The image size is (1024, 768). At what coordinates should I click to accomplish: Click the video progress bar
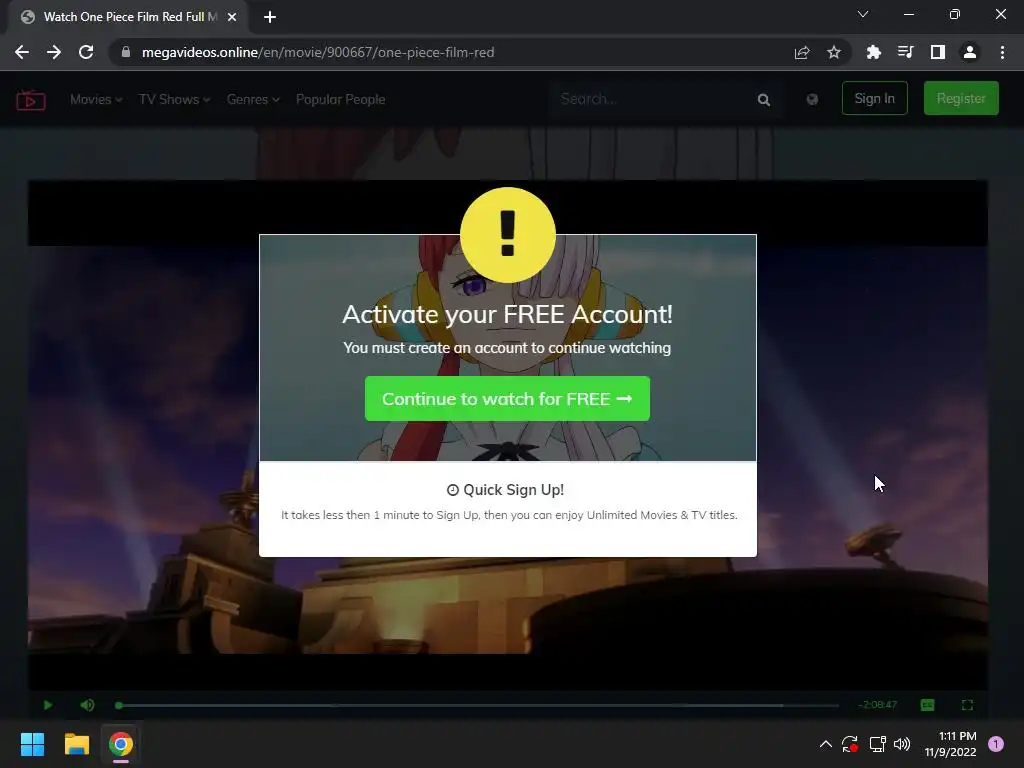click(x=477, y=705)
